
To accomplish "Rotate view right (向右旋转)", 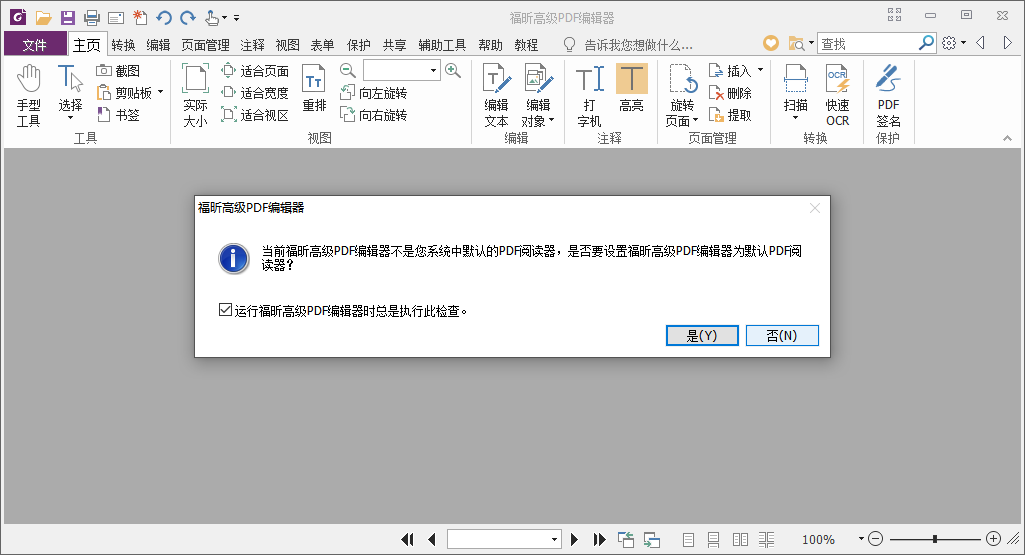I will click(x=374, y=115).
